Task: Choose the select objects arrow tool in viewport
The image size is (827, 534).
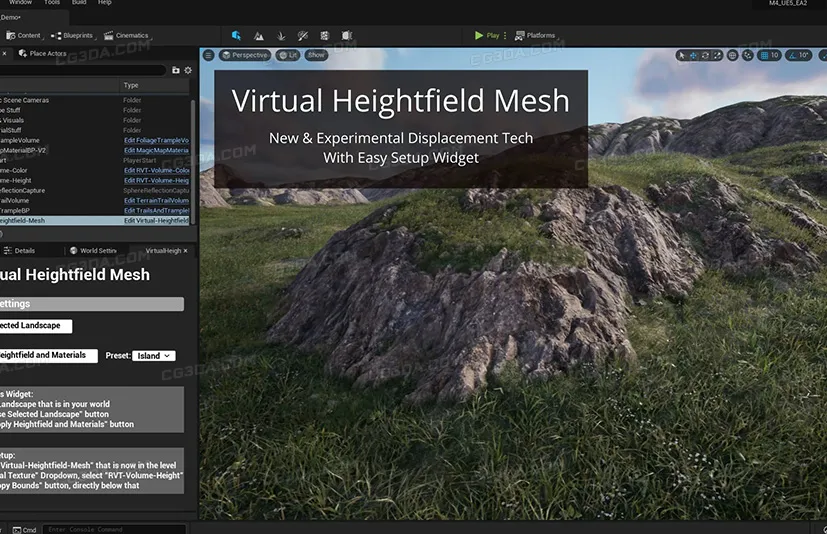Action: (x=681, y=55)
